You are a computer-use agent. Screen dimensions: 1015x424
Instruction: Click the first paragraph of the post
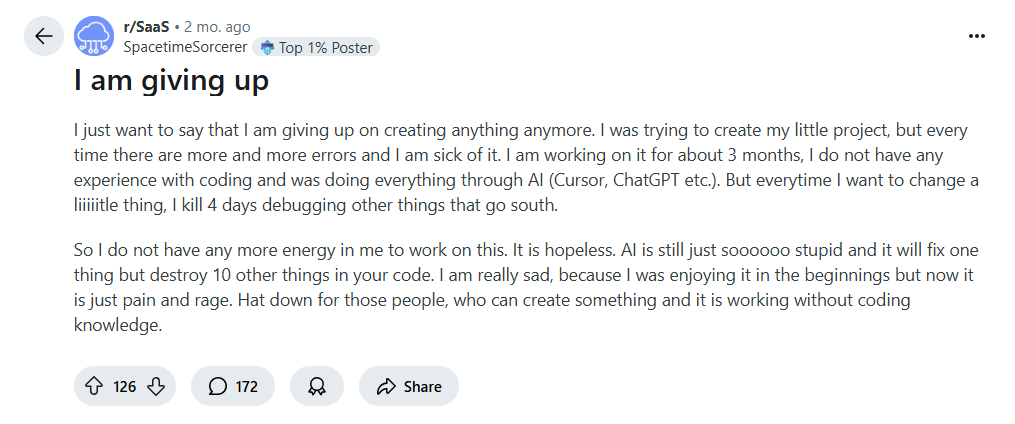coord(526,168)
